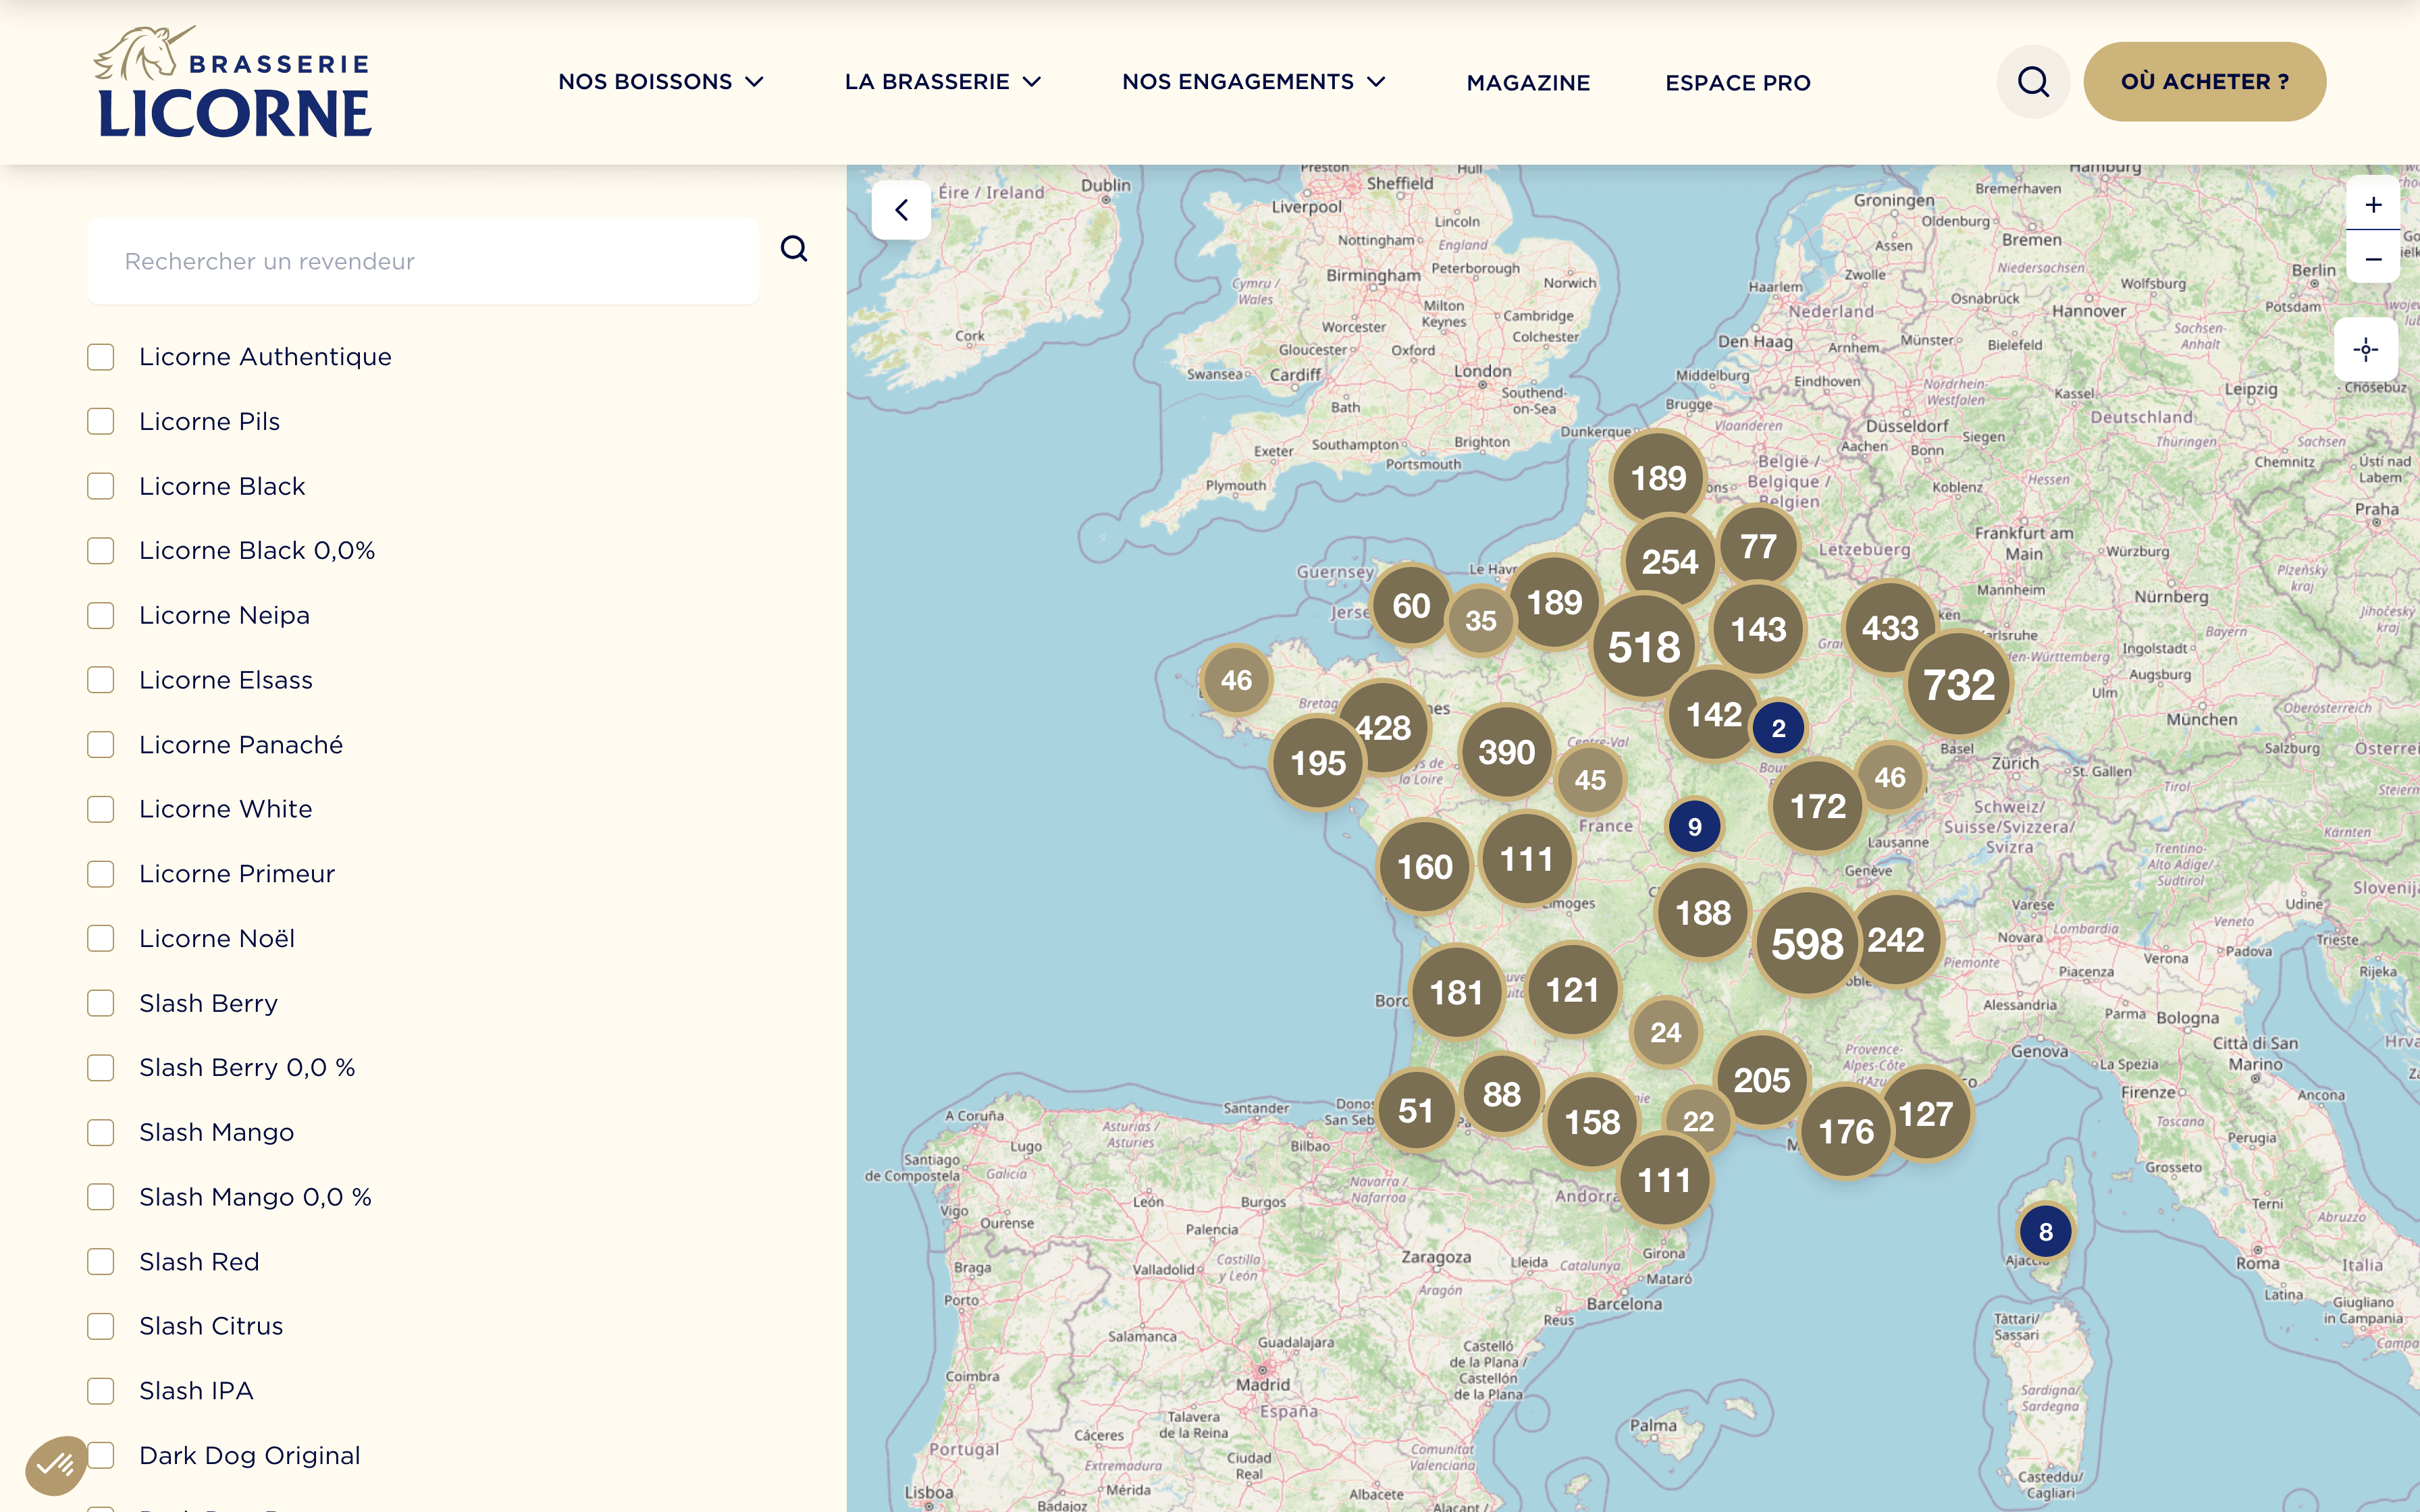Open the 195 cluster marker
Viewport: 2420px width, 1512px height.
(x=1318, y=763)
